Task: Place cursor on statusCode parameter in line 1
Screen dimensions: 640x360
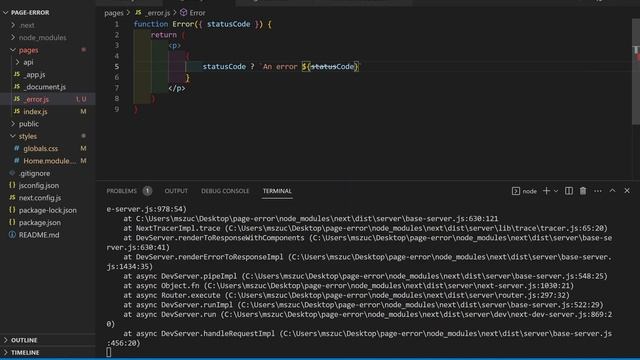Action: [229, 24]
